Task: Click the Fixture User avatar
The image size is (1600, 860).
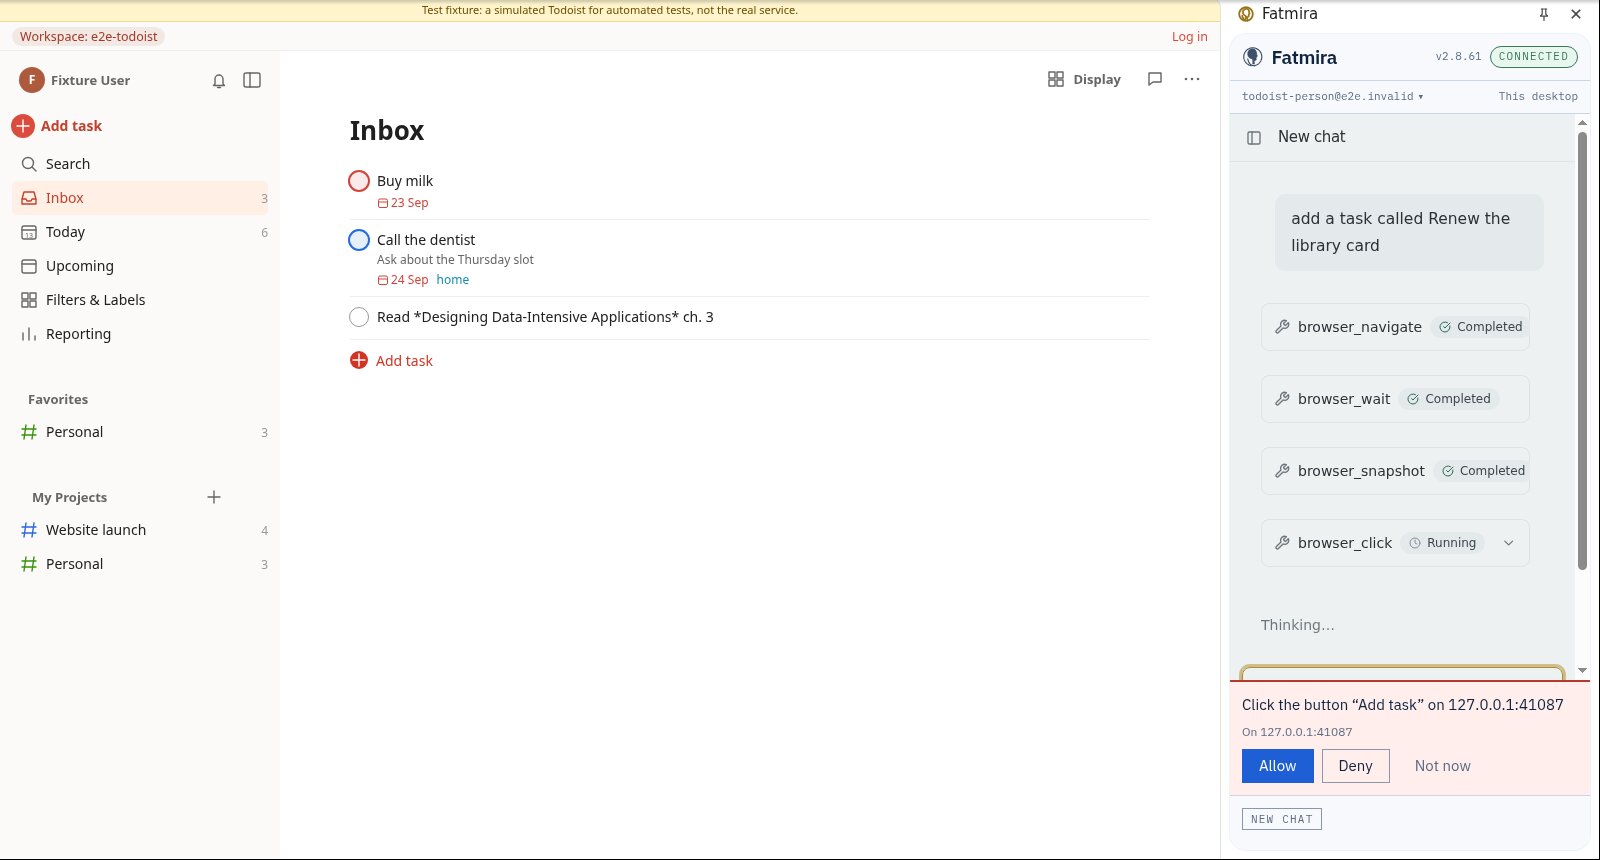Action: (x=32, y=80)
